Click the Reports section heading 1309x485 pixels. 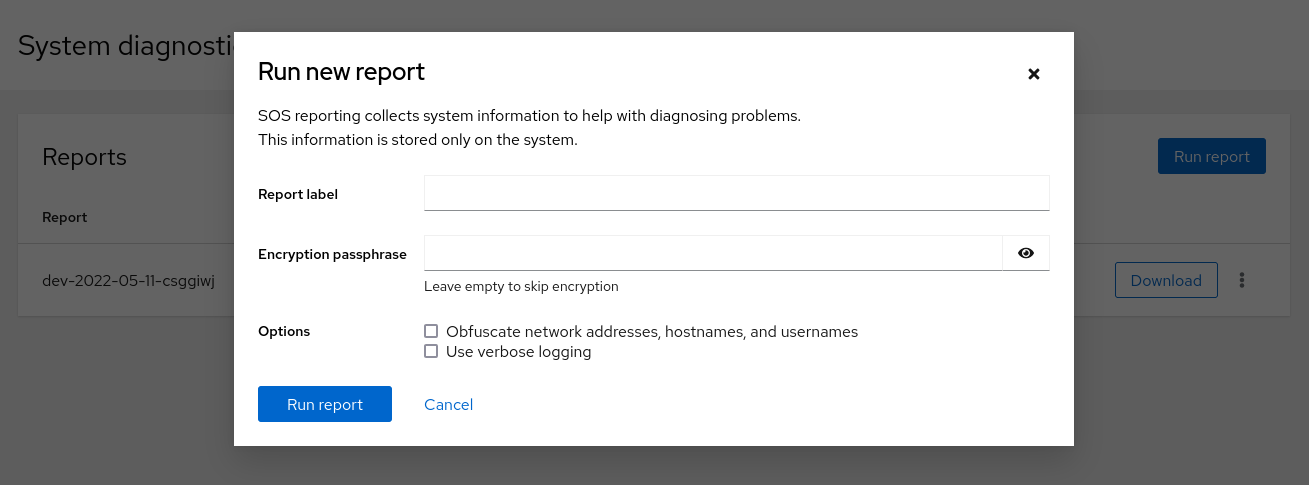(x=84, y=157)
